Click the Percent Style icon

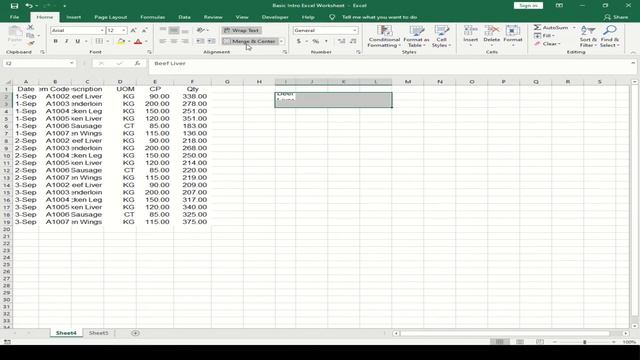pos(316,41)
